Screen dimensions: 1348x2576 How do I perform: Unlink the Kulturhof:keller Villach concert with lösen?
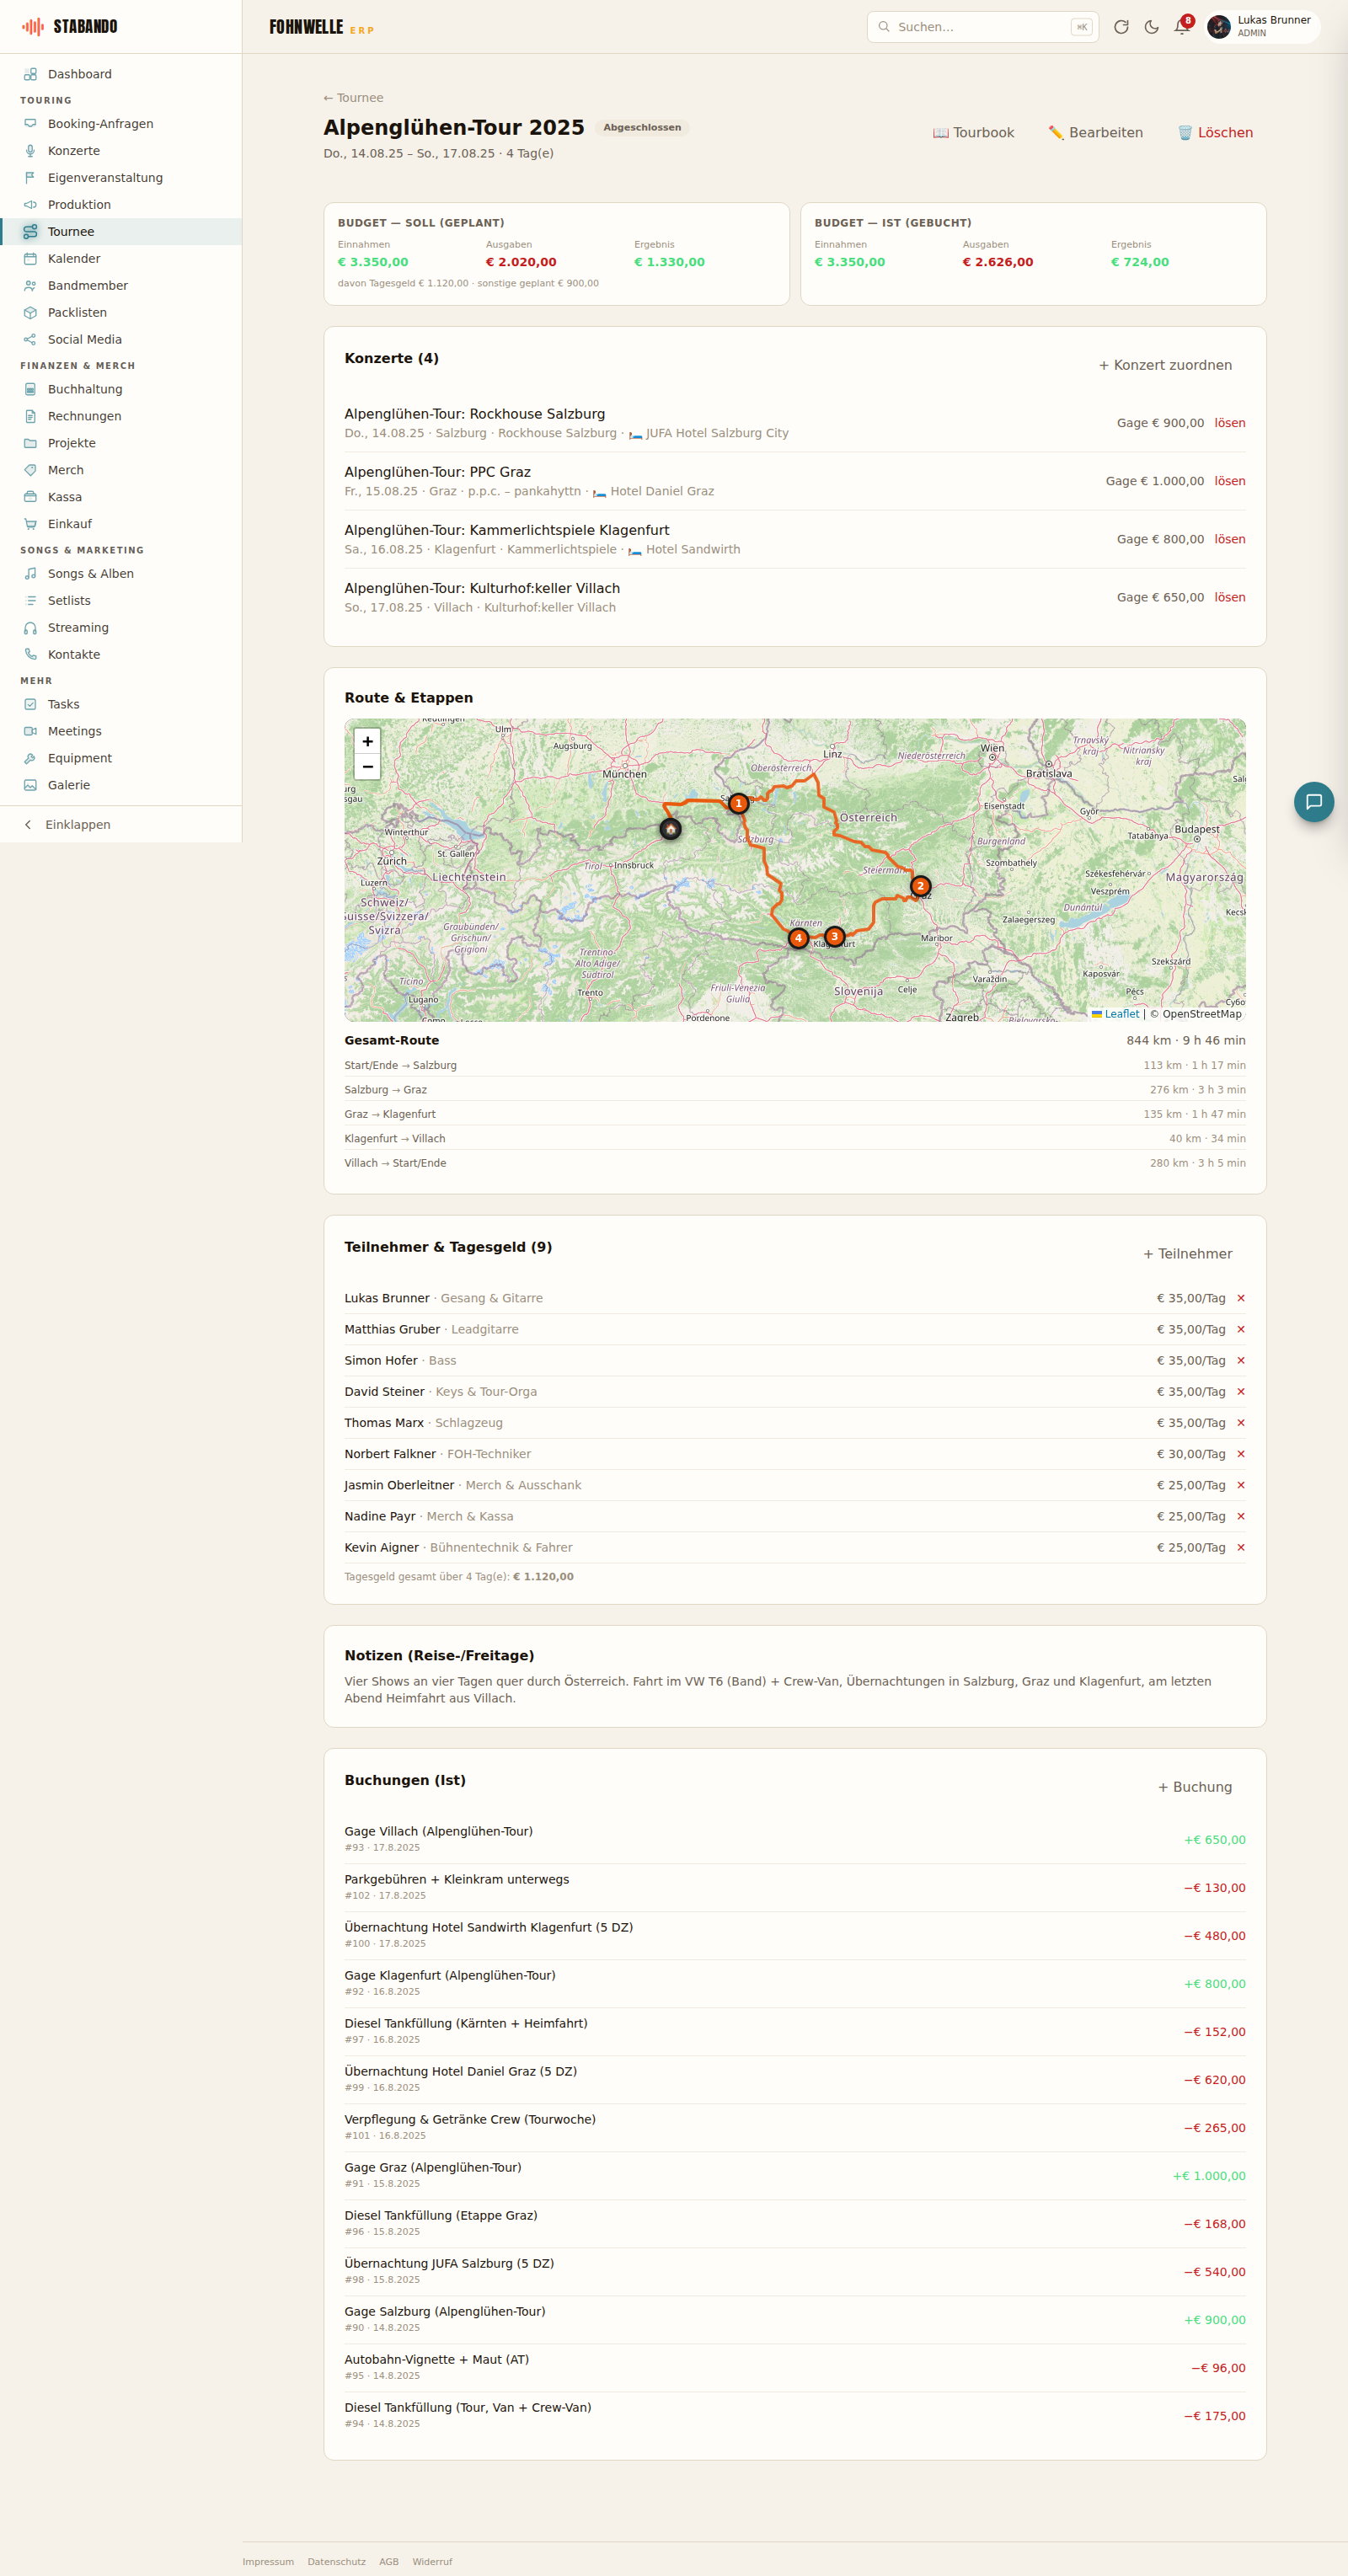point(1229,597)
